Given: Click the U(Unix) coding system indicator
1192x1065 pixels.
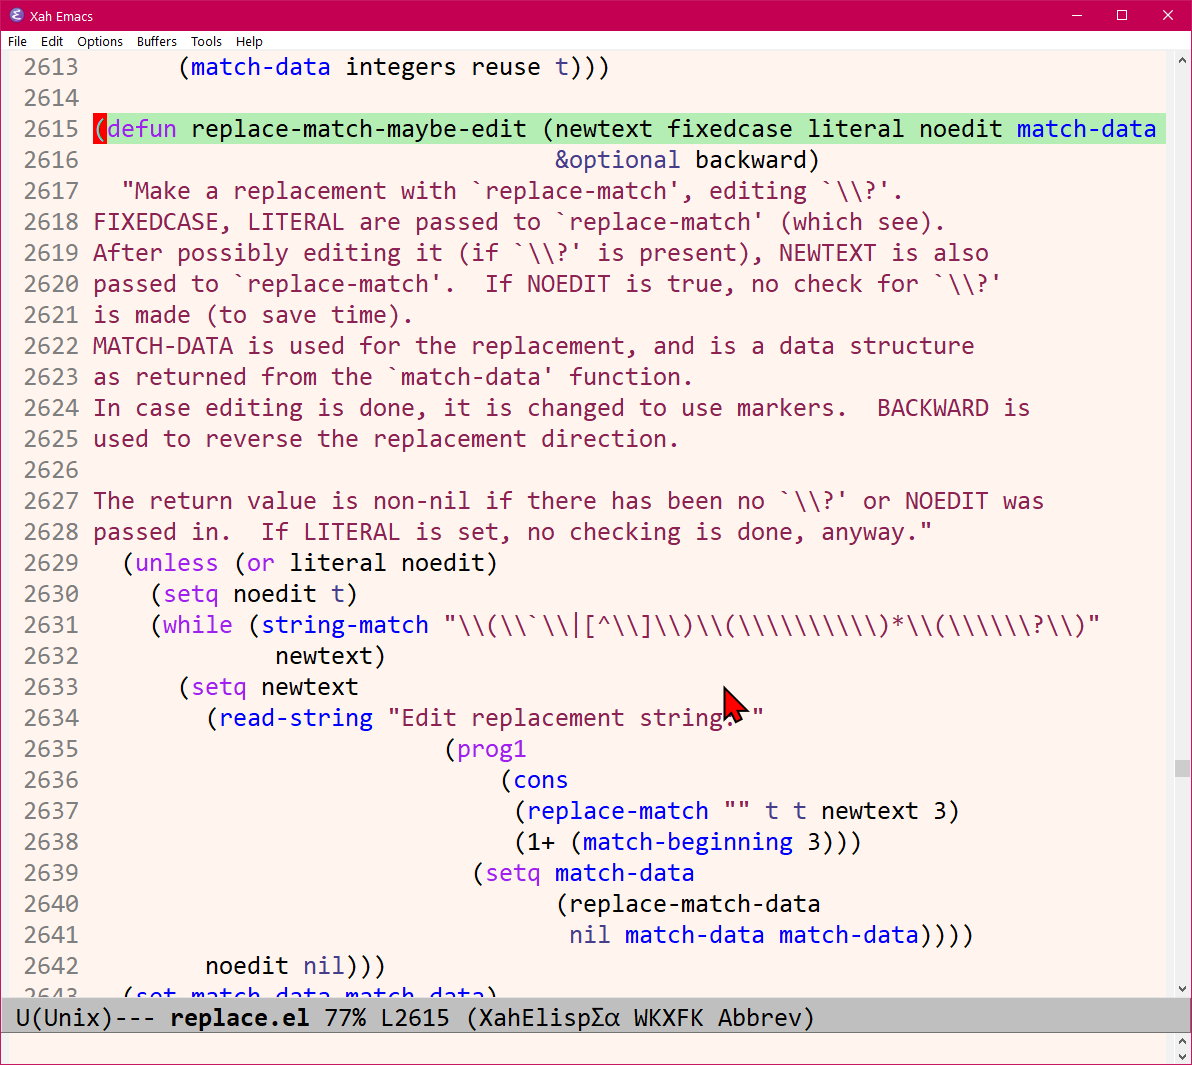Looking at the screenshot, I should (64, 1018).
